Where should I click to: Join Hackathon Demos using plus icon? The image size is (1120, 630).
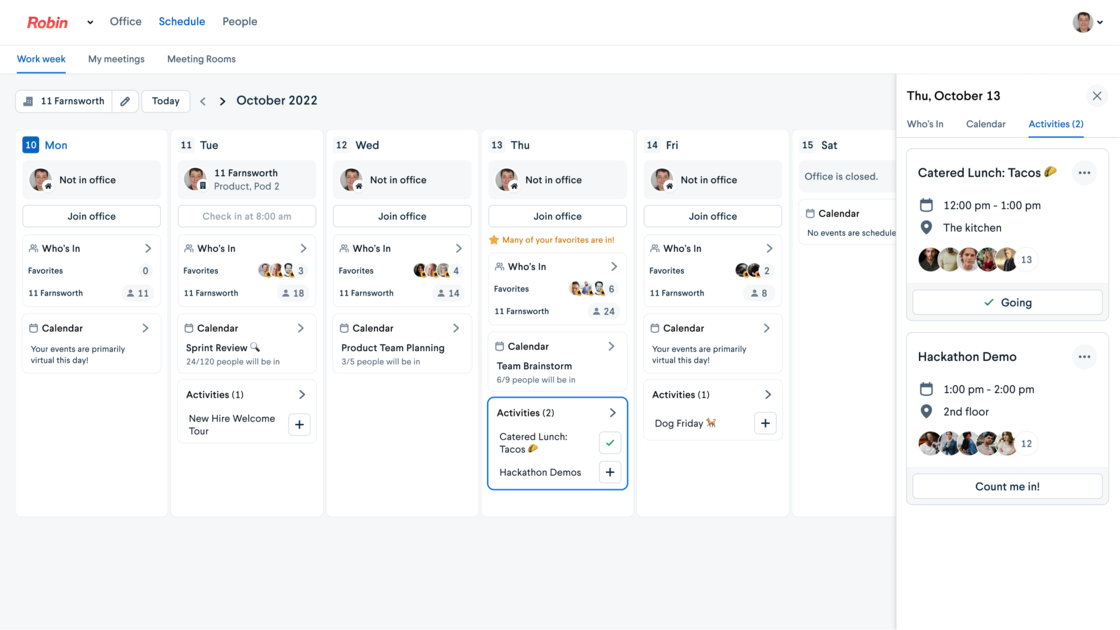610,472
